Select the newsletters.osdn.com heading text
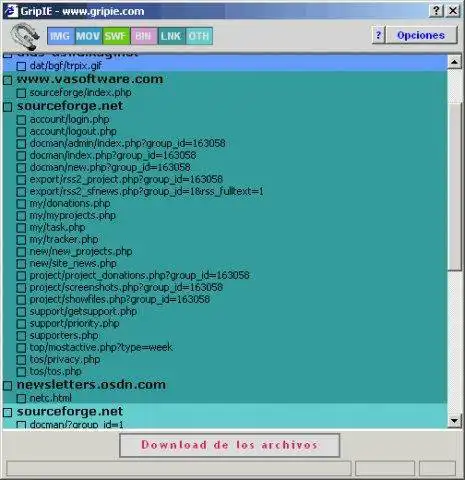 (91, 385)
